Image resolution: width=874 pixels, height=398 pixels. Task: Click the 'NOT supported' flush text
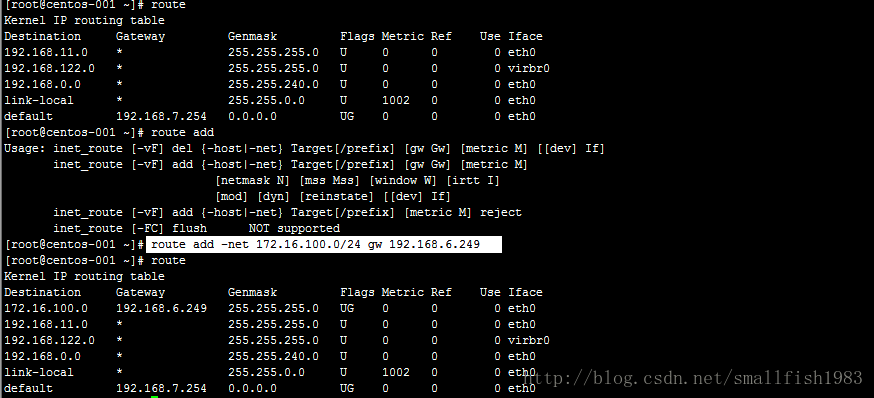pyautogui.click(x=294, y=229)
